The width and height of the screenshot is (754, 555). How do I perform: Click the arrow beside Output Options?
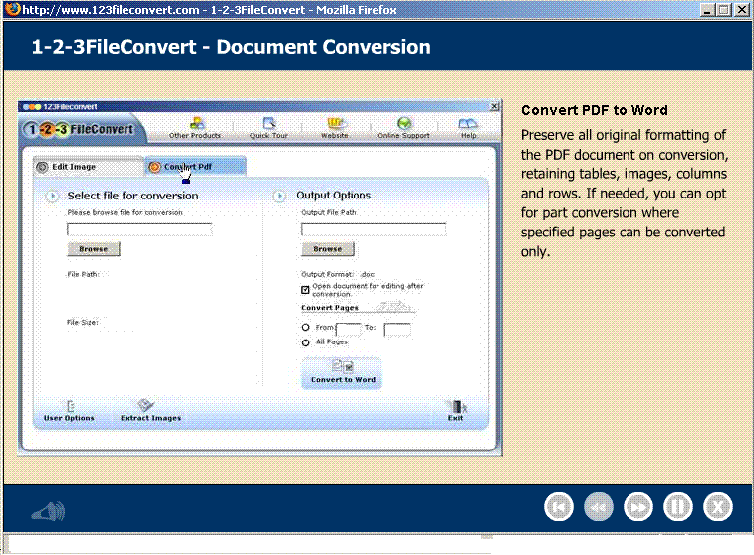tap(279, 196)
